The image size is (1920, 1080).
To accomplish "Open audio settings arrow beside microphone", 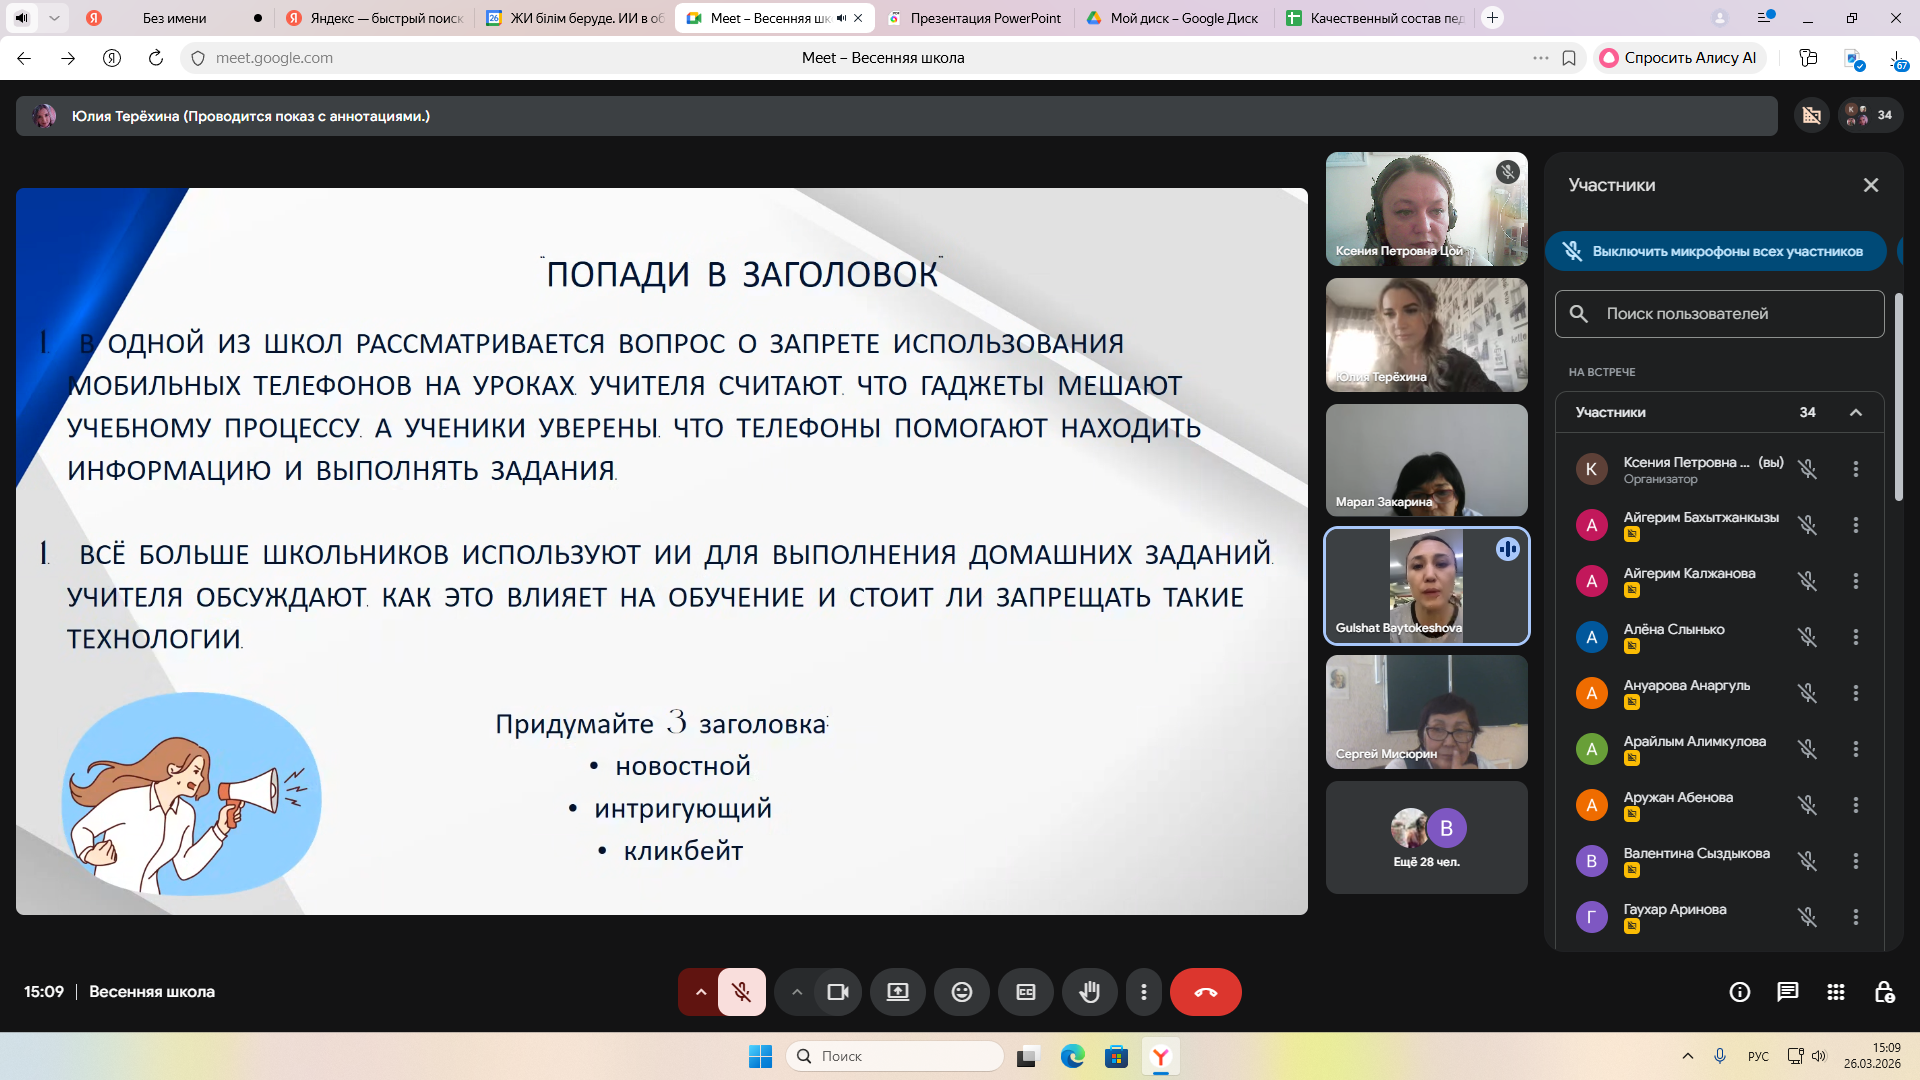I will 700,992.
